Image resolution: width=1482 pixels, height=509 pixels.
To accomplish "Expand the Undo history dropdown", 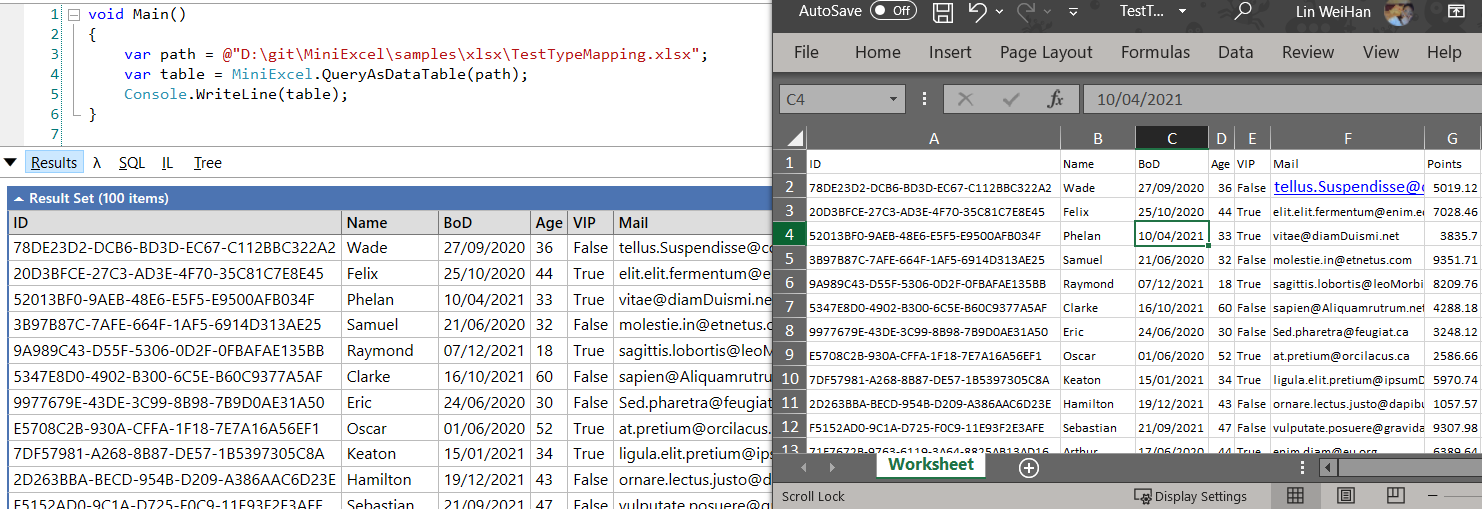I will pyautogui.click(x=1000, y=12).
